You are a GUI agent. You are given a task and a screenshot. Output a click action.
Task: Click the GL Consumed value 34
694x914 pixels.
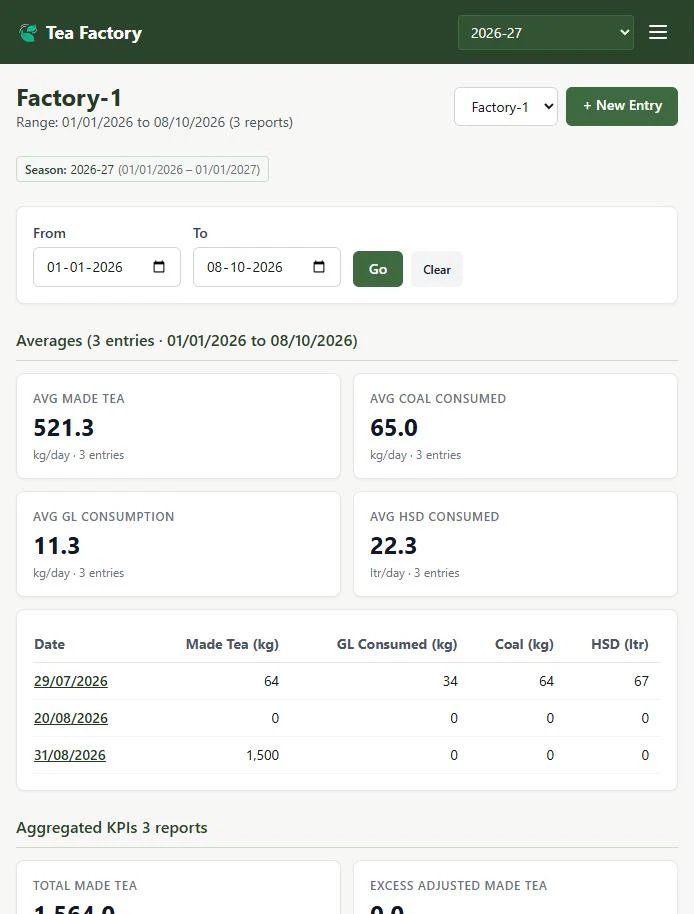click(x=450, y=681)
